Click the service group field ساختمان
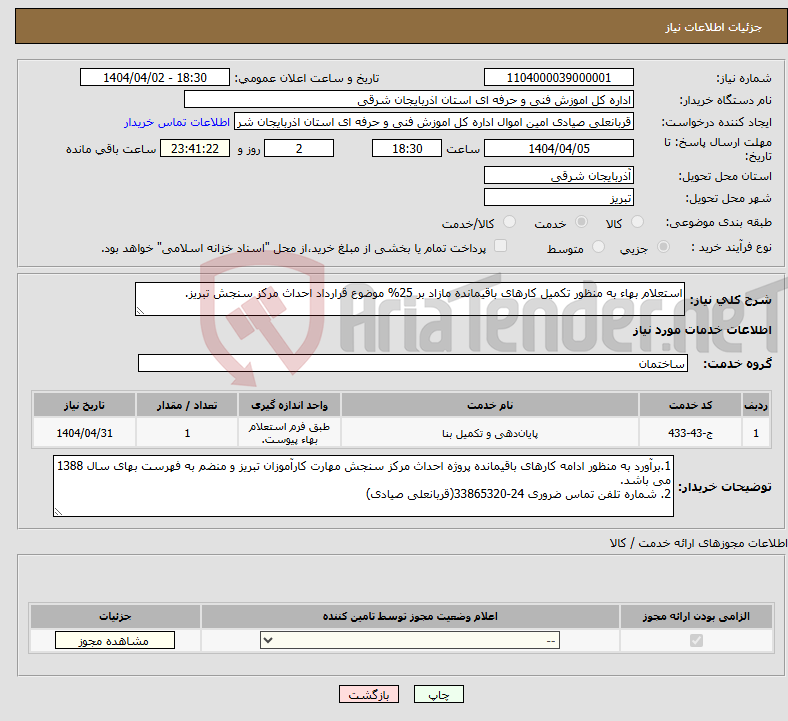The image size is (788, 721). click(x=413, y=363)
